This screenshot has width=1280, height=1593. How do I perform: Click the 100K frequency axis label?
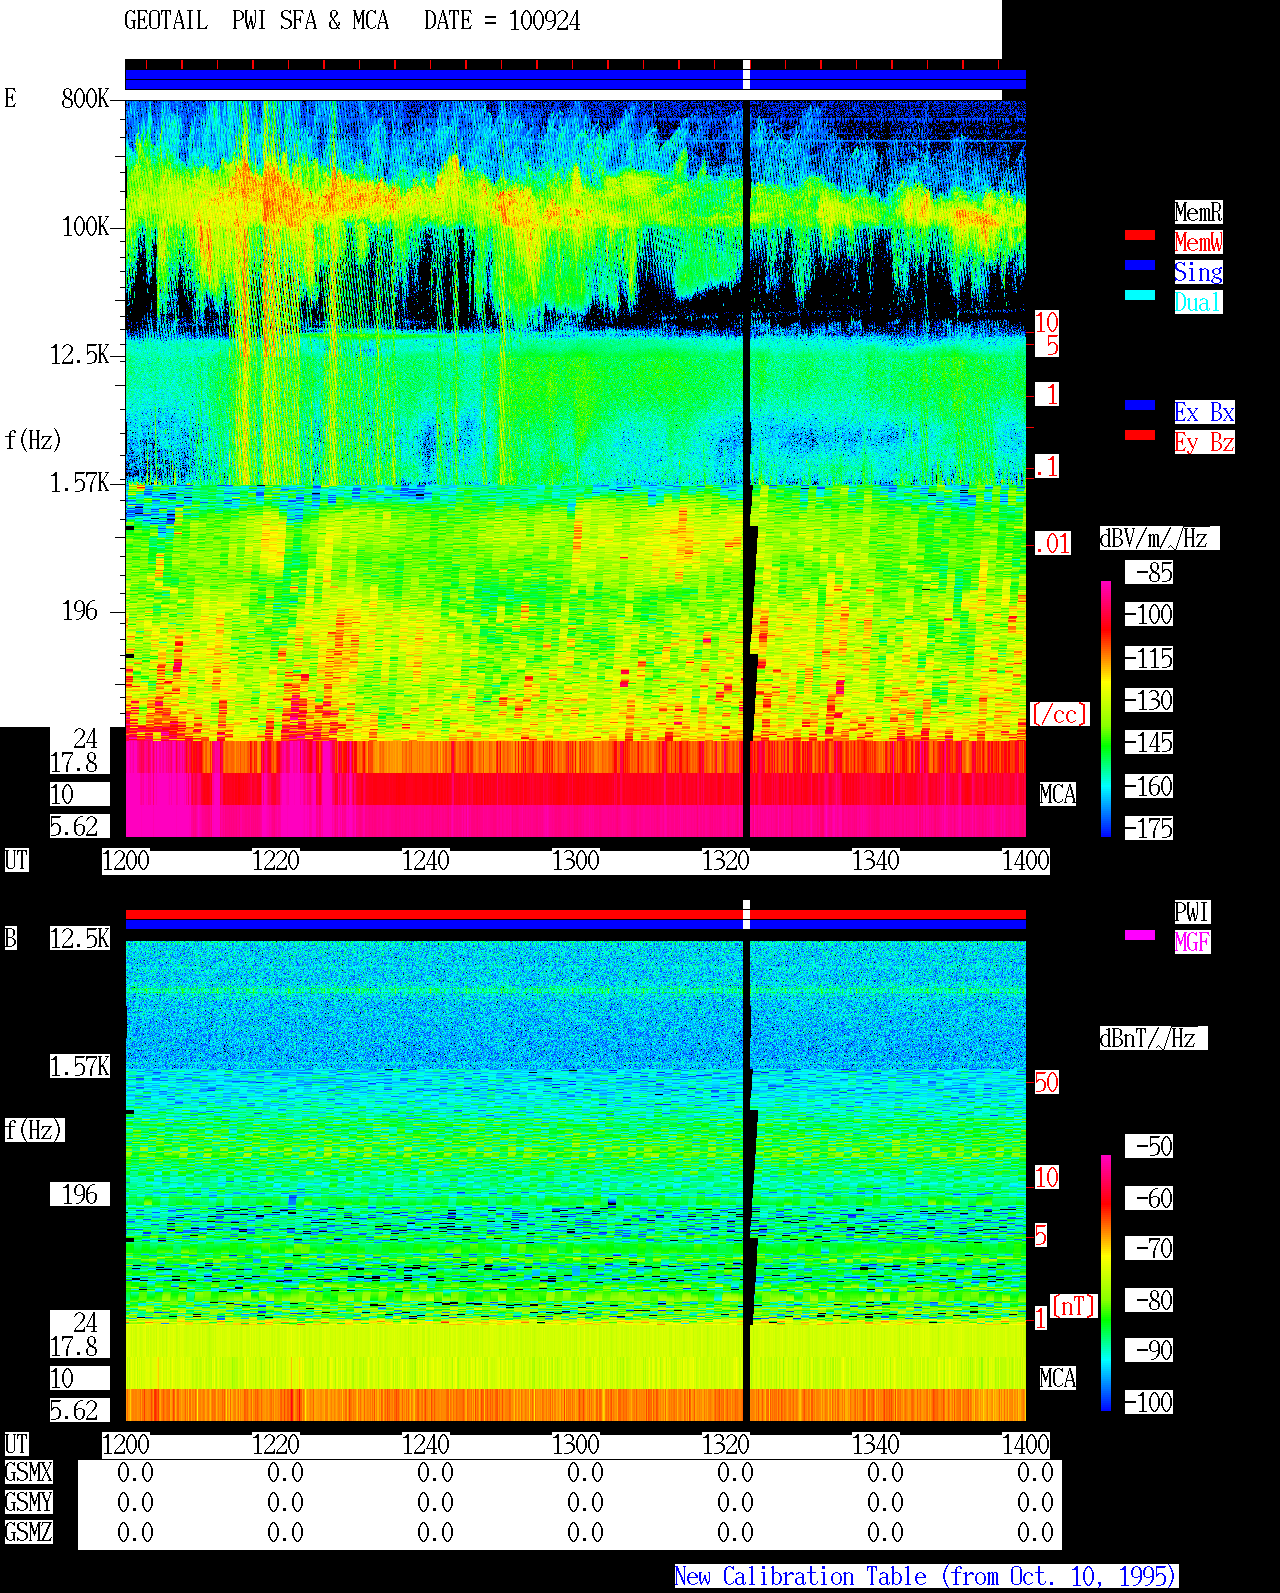tap(85, 227)
